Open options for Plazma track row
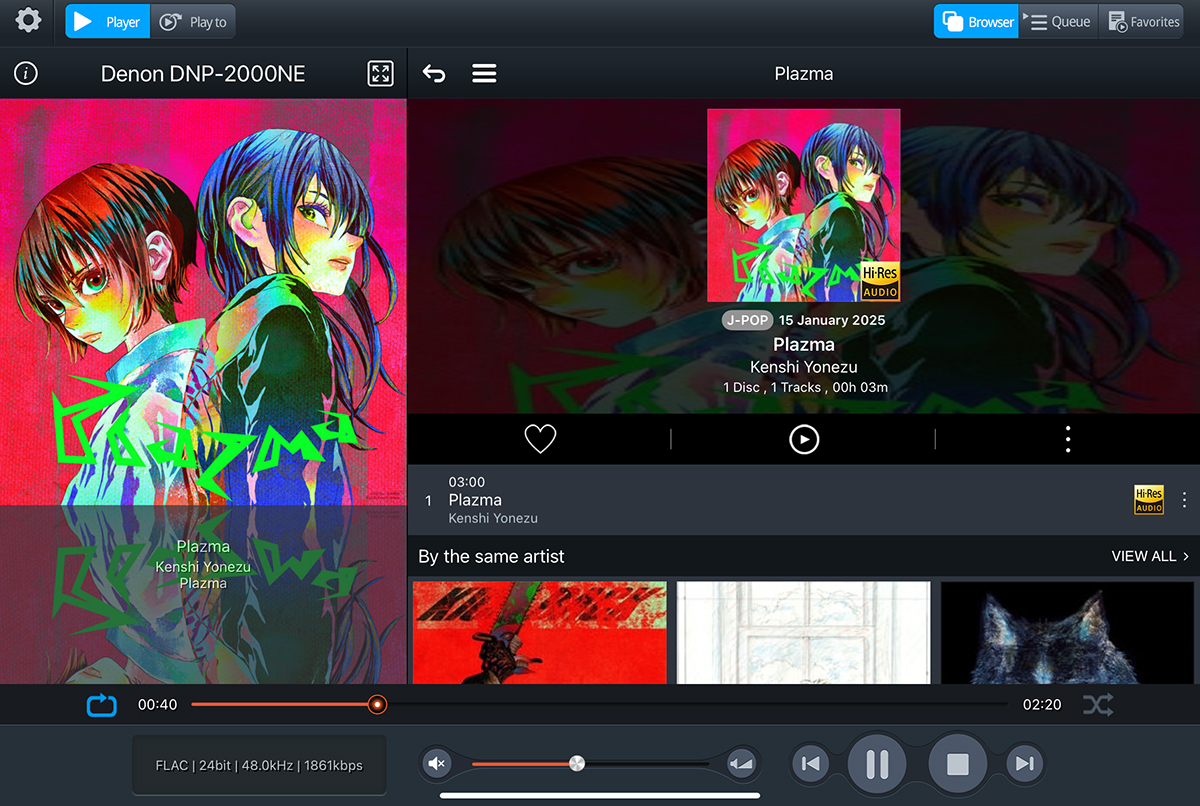1200x806 pixels. [1185, 500]
